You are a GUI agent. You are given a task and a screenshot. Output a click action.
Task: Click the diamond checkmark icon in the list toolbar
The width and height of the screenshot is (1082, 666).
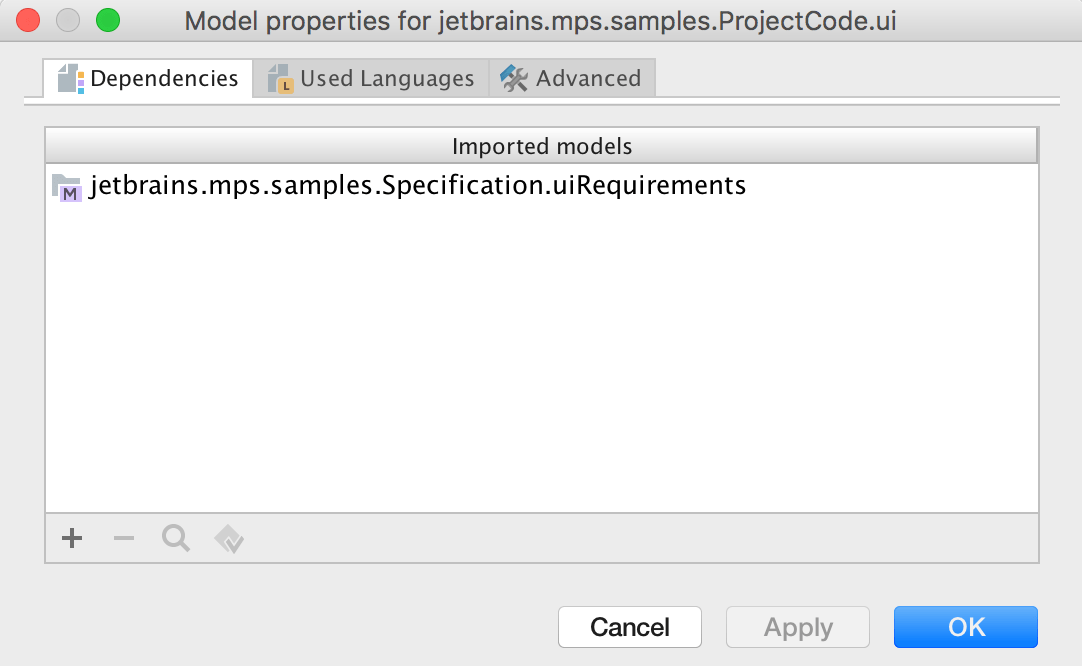tap(229, 540)
